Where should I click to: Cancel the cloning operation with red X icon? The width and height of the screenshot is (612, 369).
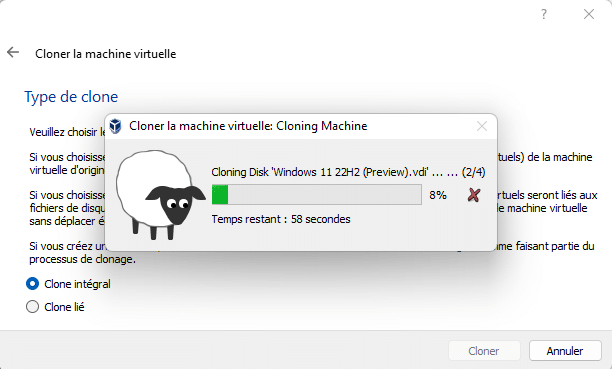(474, 194)
